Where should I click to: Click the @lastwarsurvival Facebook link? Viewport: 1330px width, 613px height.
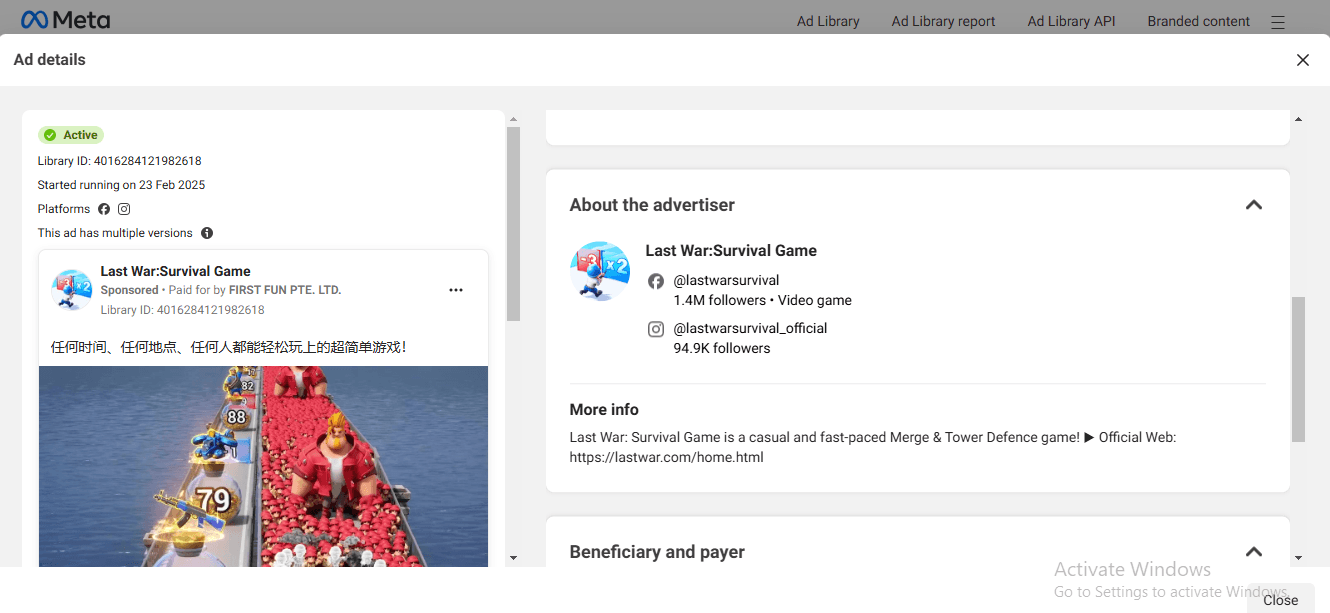[x=726, y=280]
